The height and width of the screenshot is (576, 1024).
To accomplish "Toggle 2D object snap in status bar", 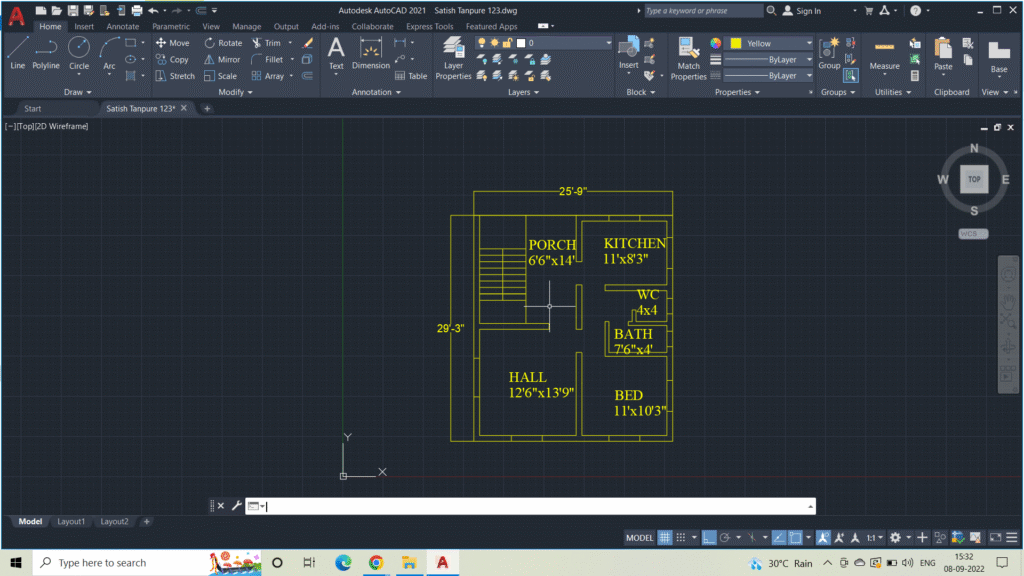I will pyautogui.click(x=795, y=537).
